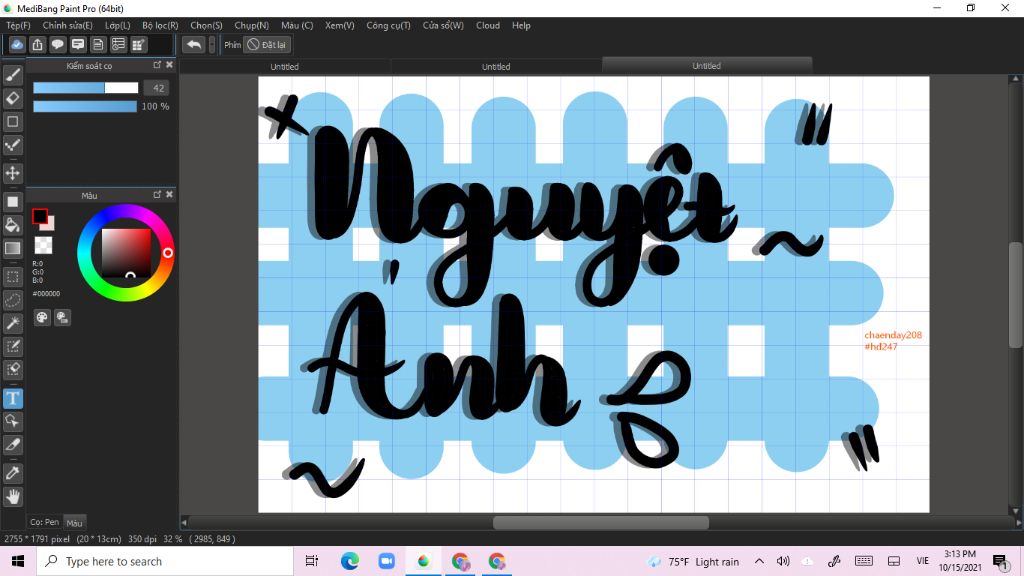Select the background color swatch

click(49, 225)
